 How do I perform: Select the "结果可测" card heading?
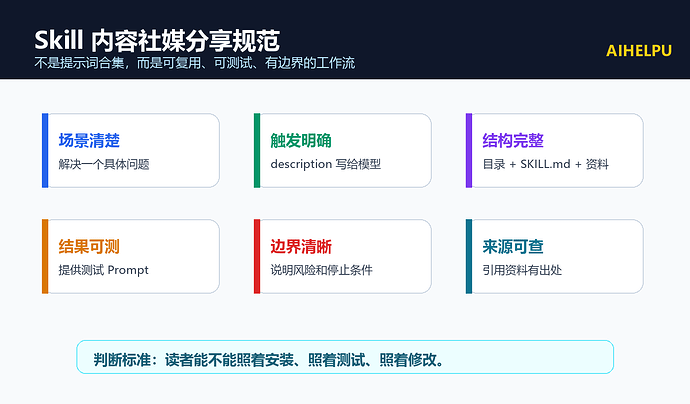point(89,246)
